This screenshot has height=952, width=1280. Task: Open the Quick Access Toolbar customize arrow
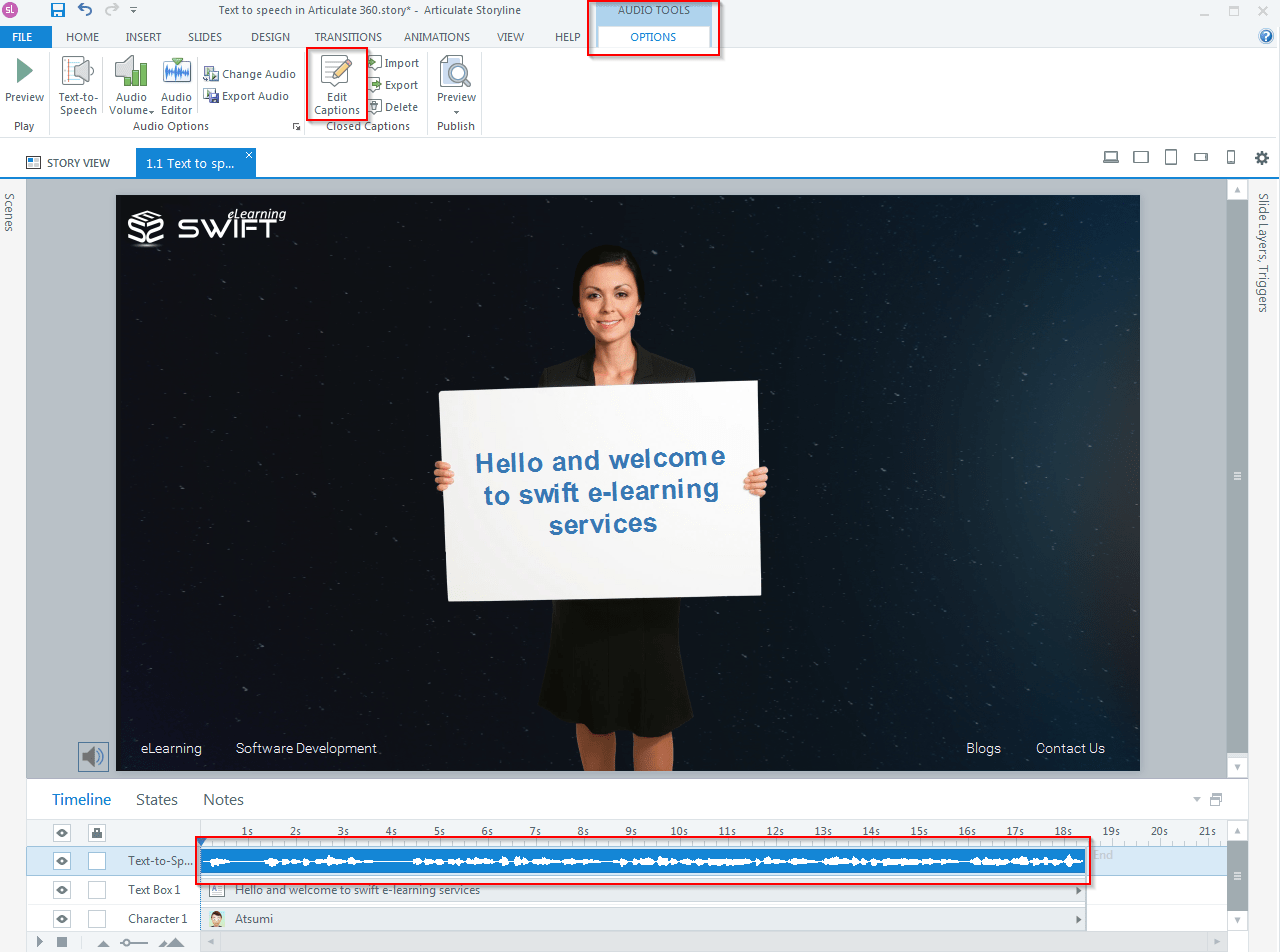[135, 10]
